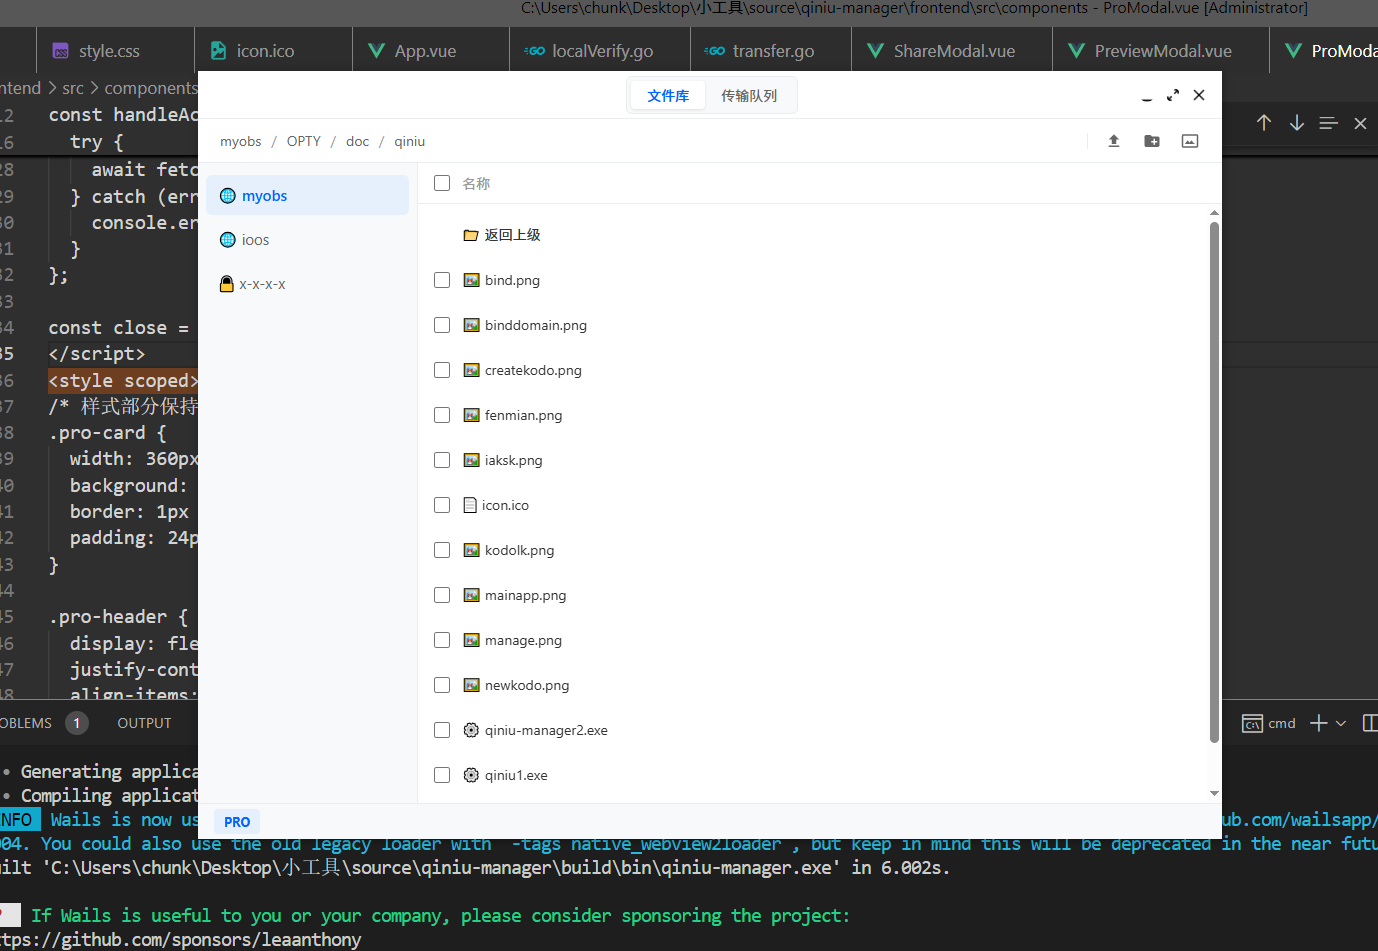Image resolution: width=1378 pixels, height=951 pixels.
Task: Check the box for kodolk.png
Action: point(442,550)
